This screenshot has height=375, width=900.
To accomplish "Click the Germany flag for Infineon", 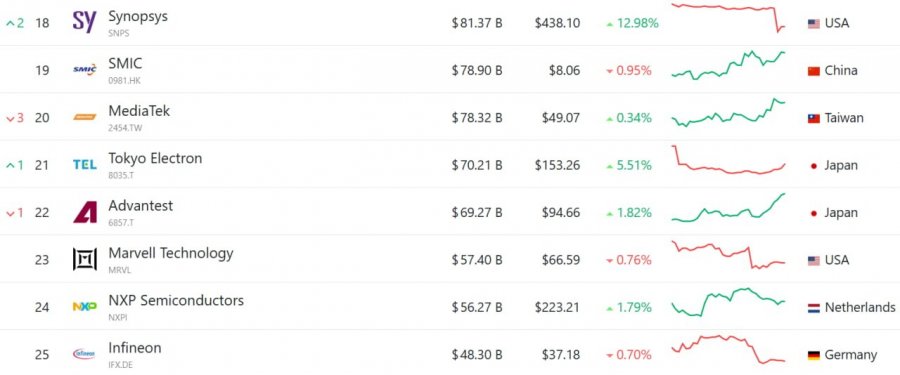I will click(813, 355).
